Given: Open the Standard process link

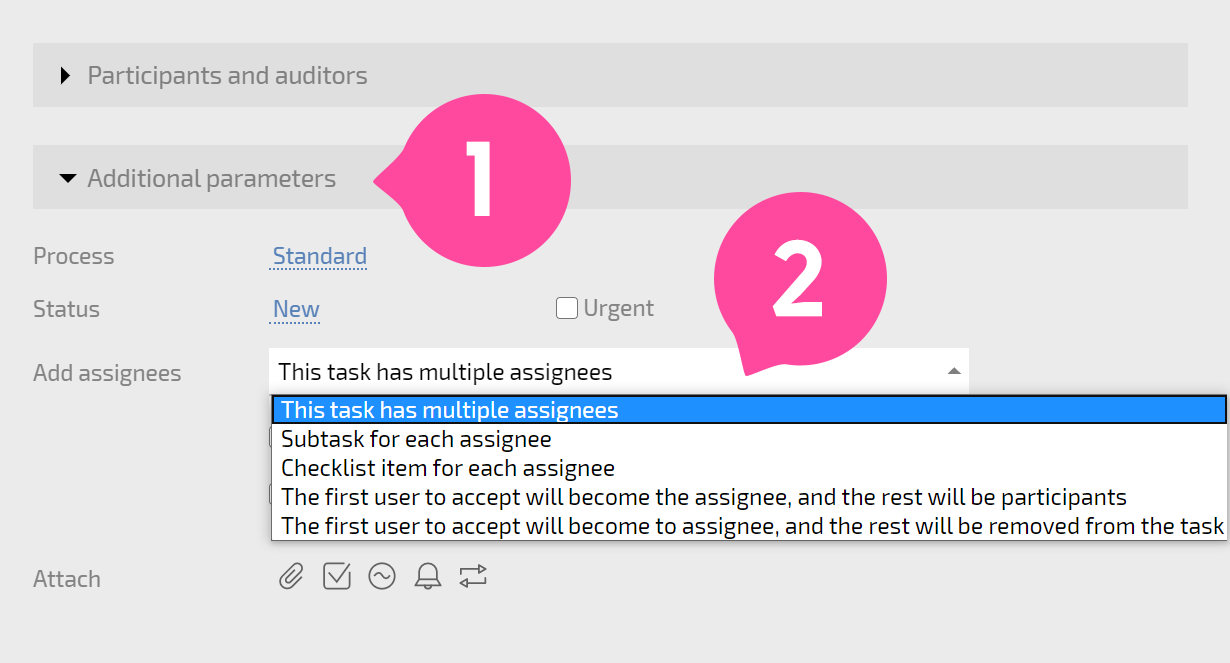Looking at the screenshot, I should coord(320,256).
